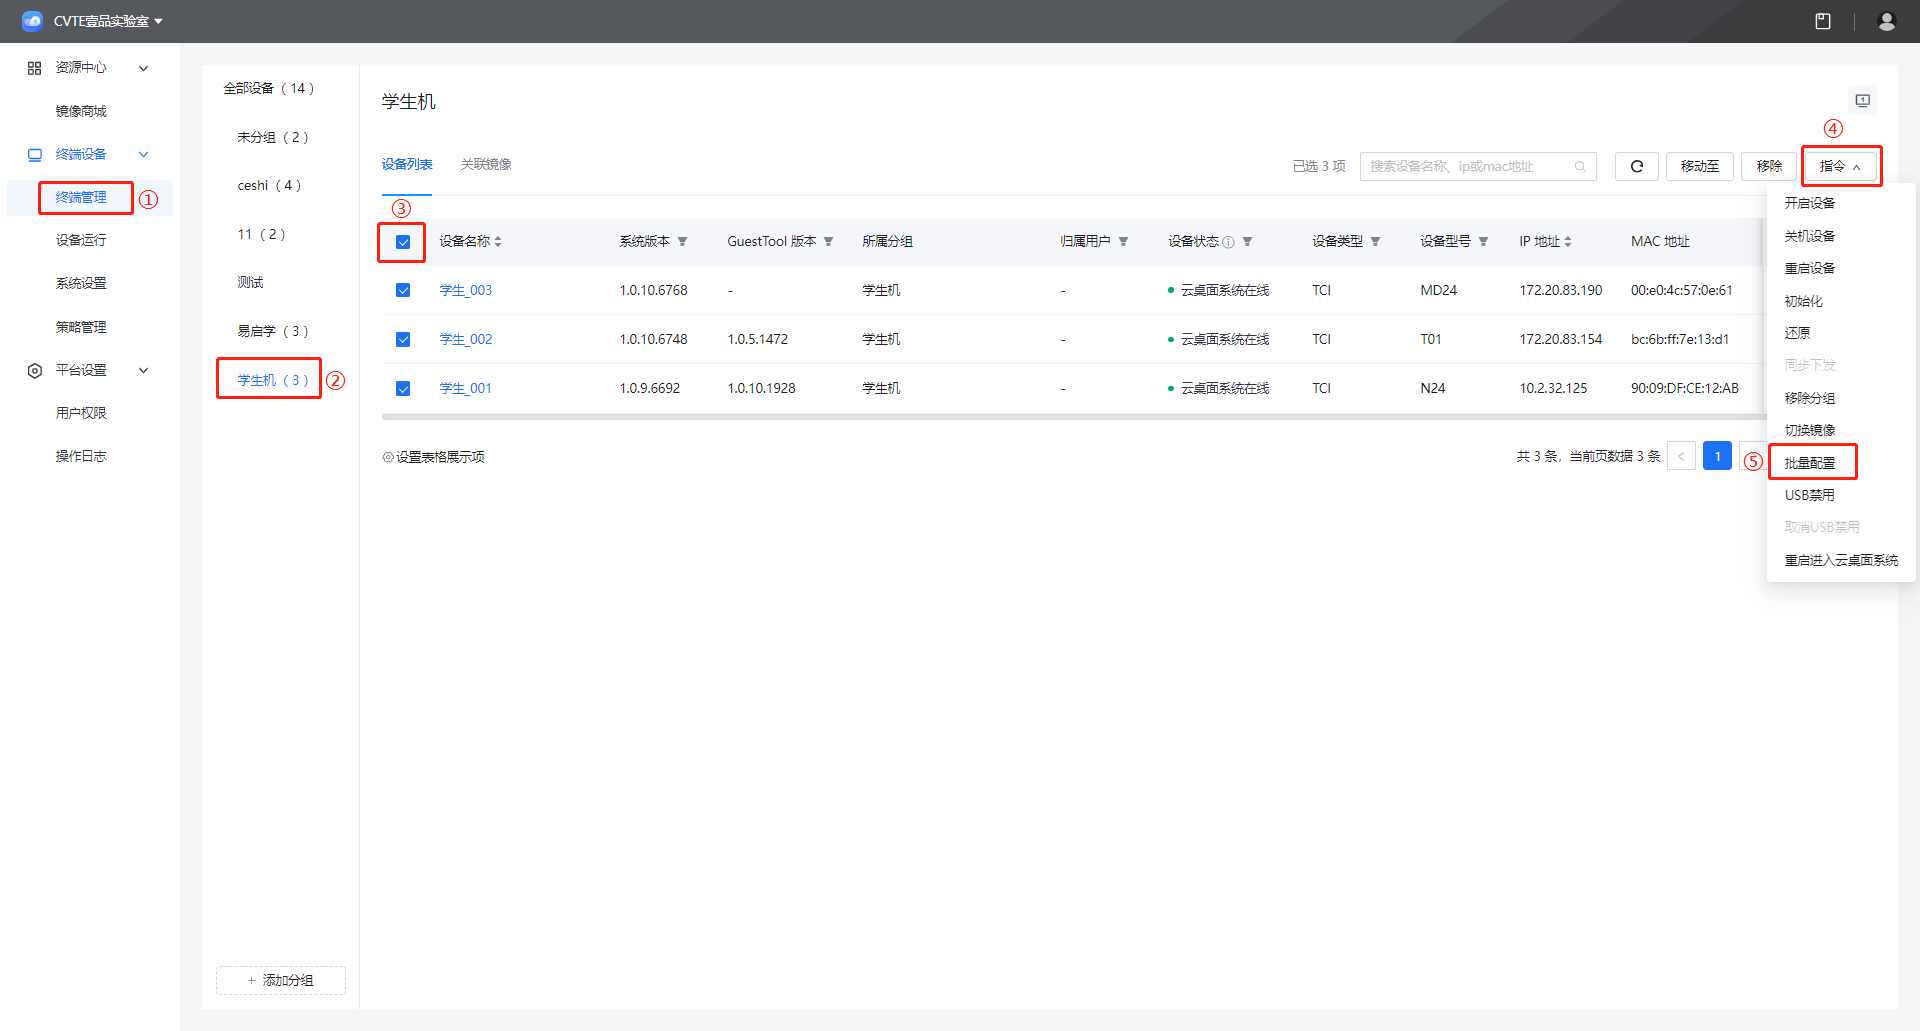
Task: Click 设置表格展示项 settings
Action: point(433,457)
